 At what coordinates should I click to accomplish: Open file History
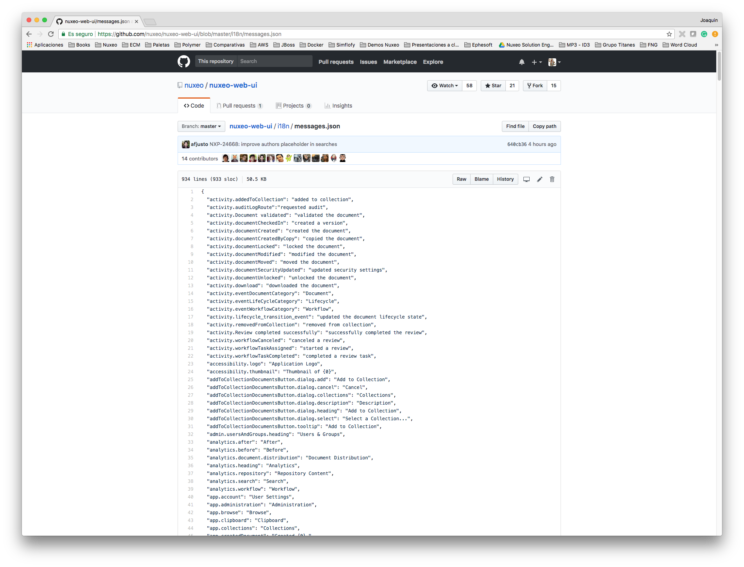coord(505,179)
